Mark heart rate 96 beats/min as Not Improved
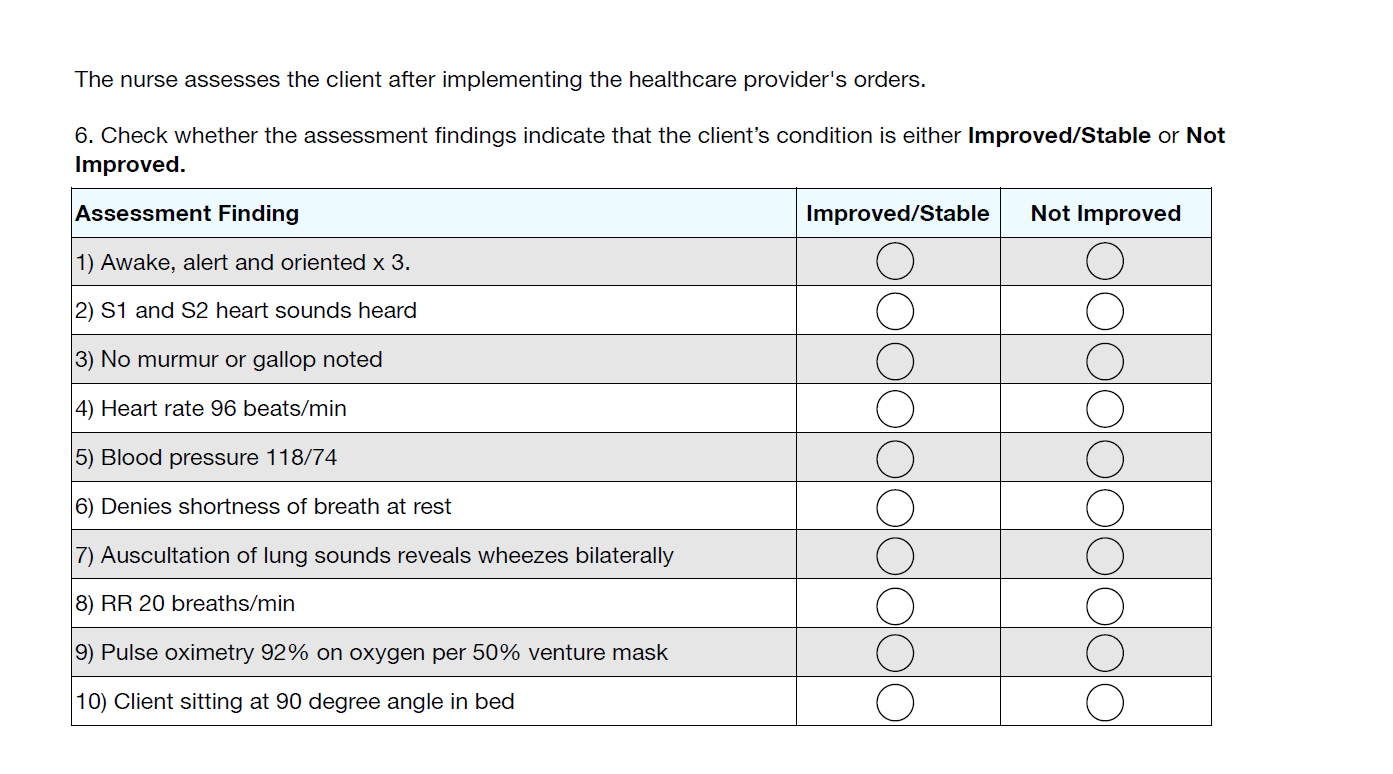The height and width of the screenshot is (774, 1393). tap(1105, 408)
